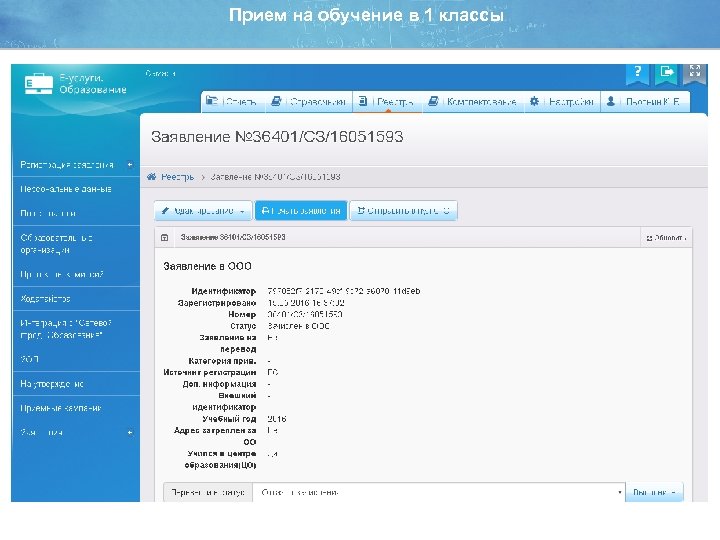Screen dimensions: 720x540
Task: Click the E-услуги Образование logo
Action: [76, 84]
